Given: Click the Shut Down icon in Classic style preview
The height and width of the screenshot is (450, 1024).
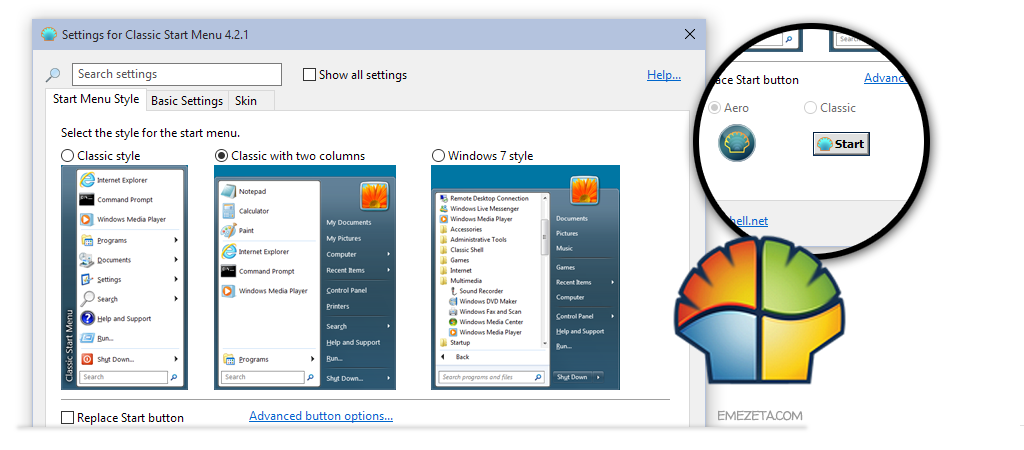Looking at the screenshot, I should point(87,359).
